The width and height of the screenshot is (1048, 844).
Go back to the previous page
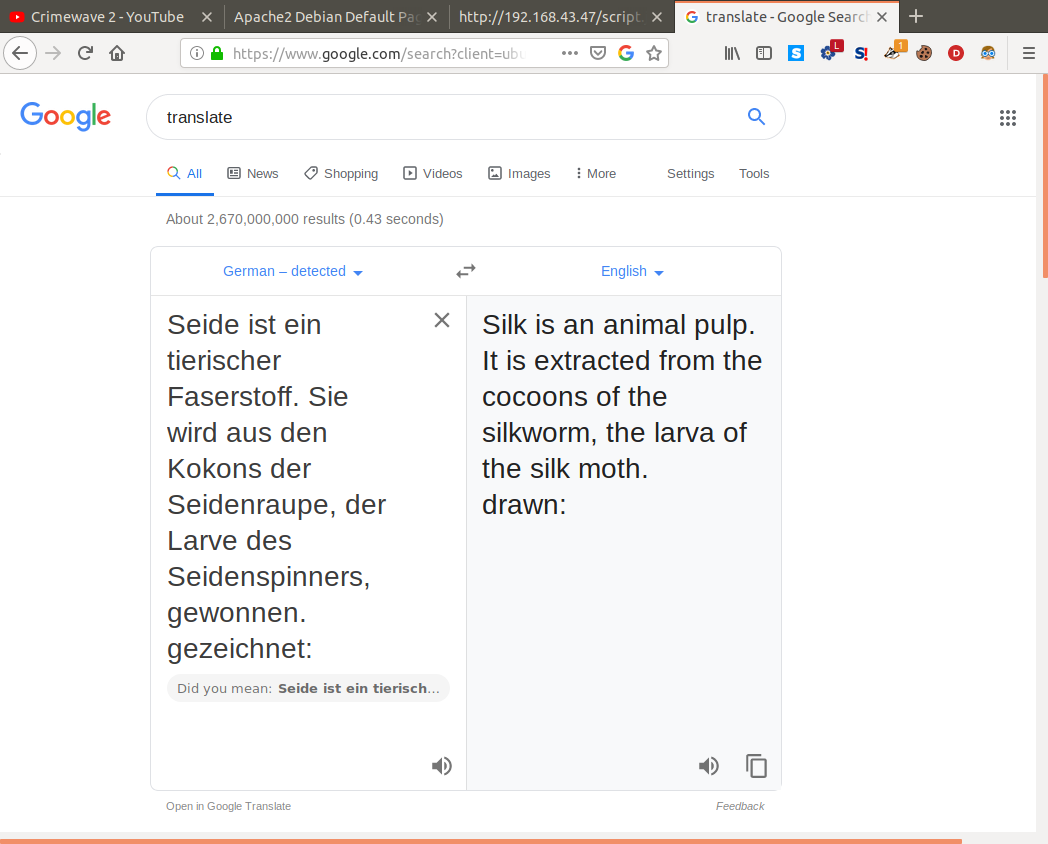(20, 53)
